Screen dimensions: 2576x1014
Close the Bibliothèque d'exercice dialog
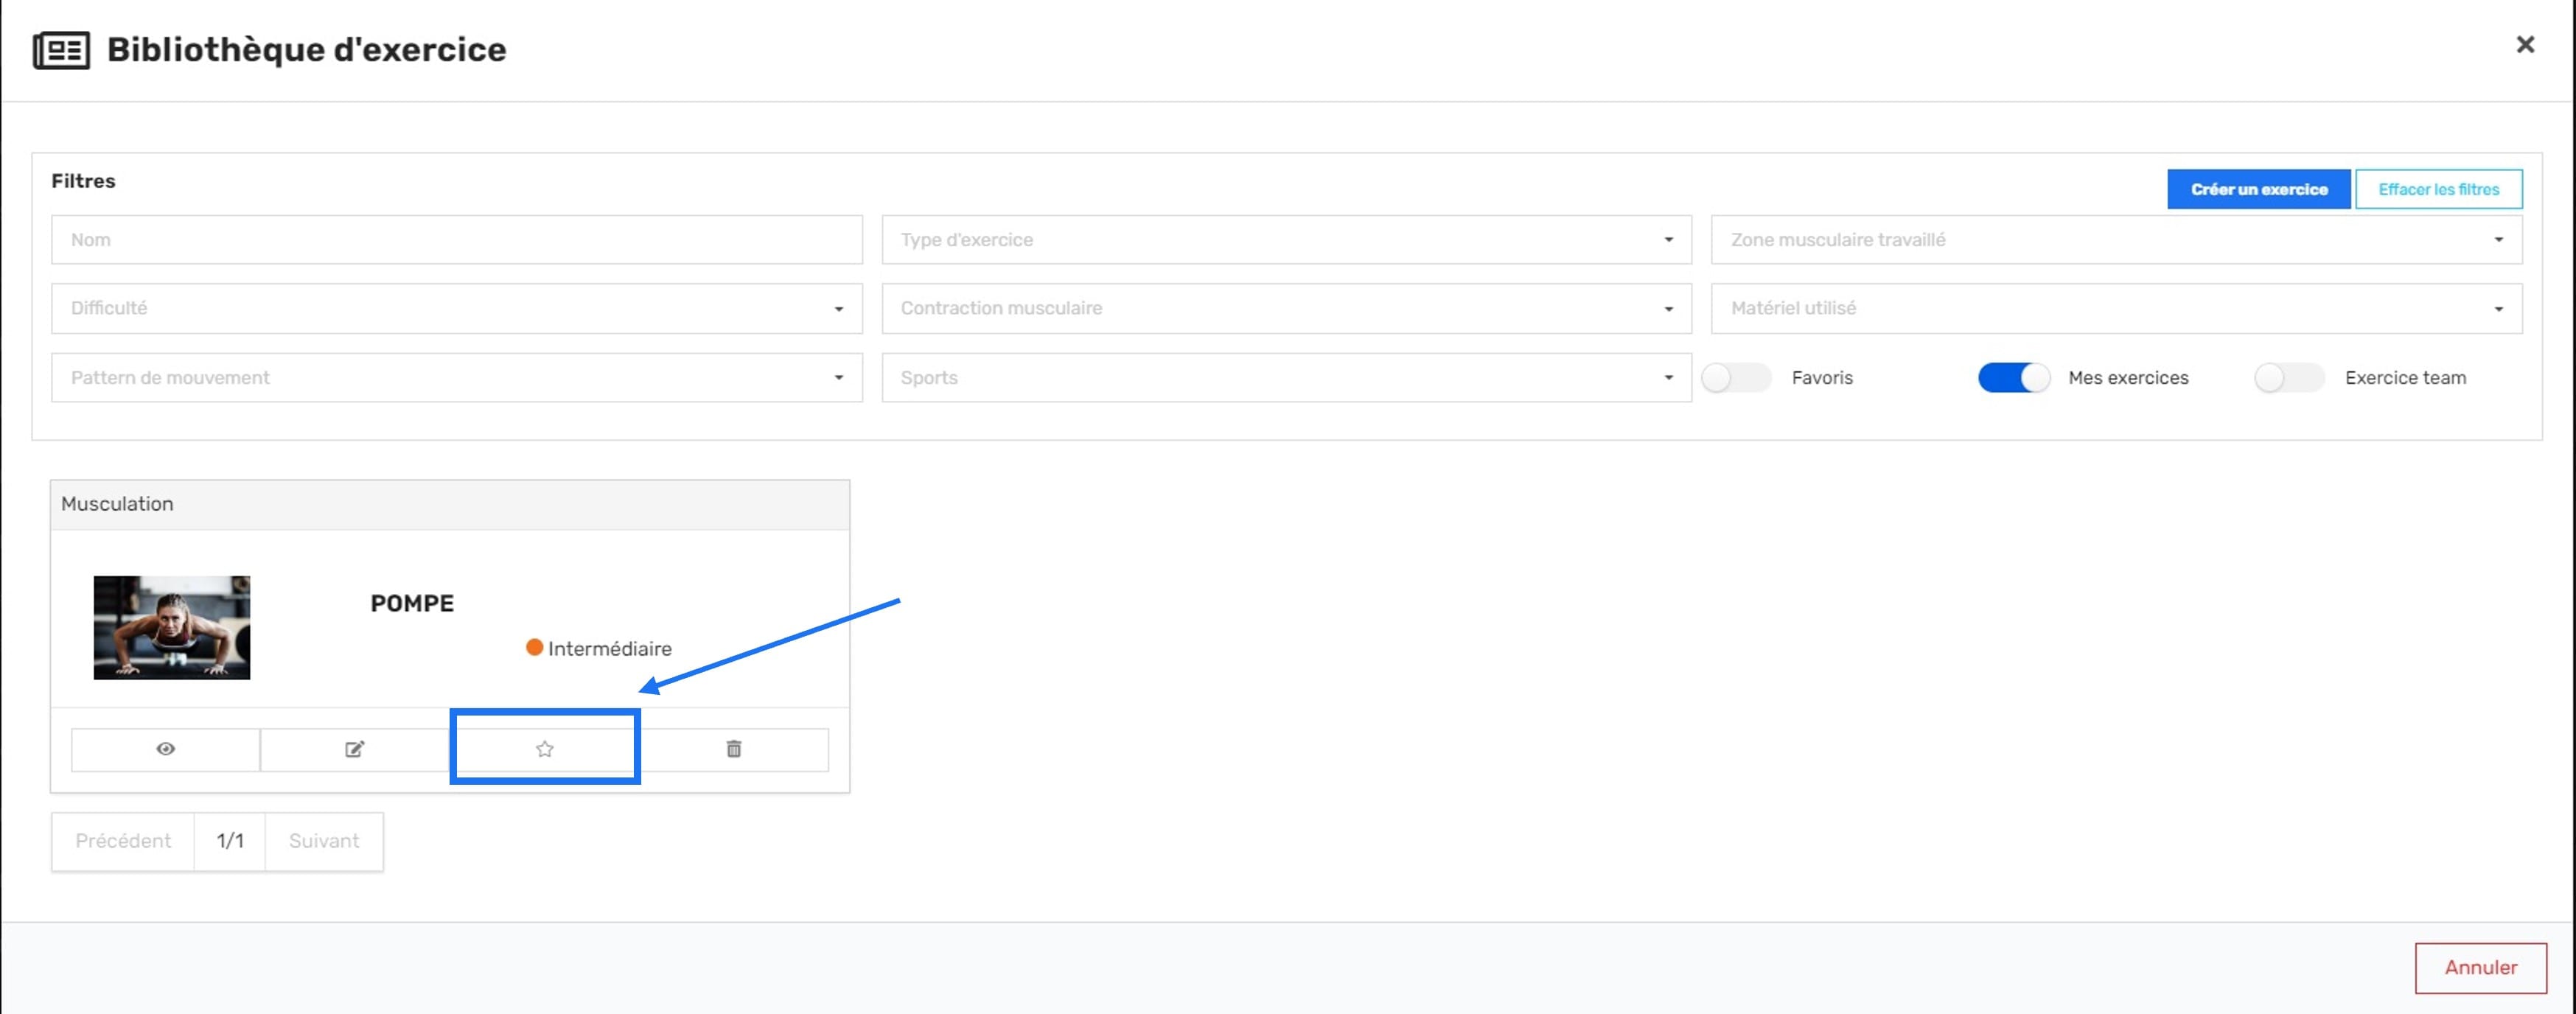coord(2525,45)
